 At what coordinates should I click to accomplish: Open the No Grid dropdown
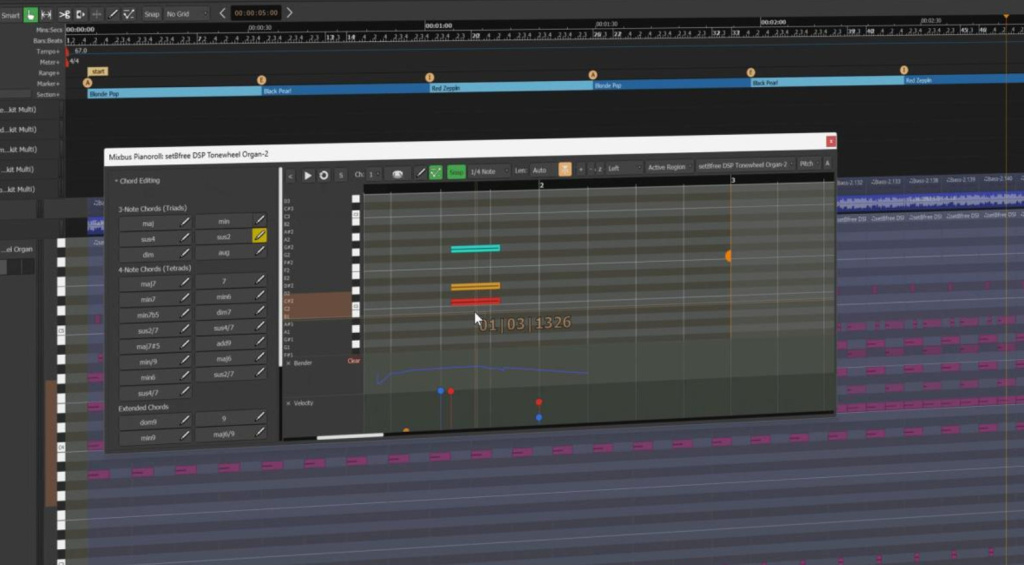point(186,14)
